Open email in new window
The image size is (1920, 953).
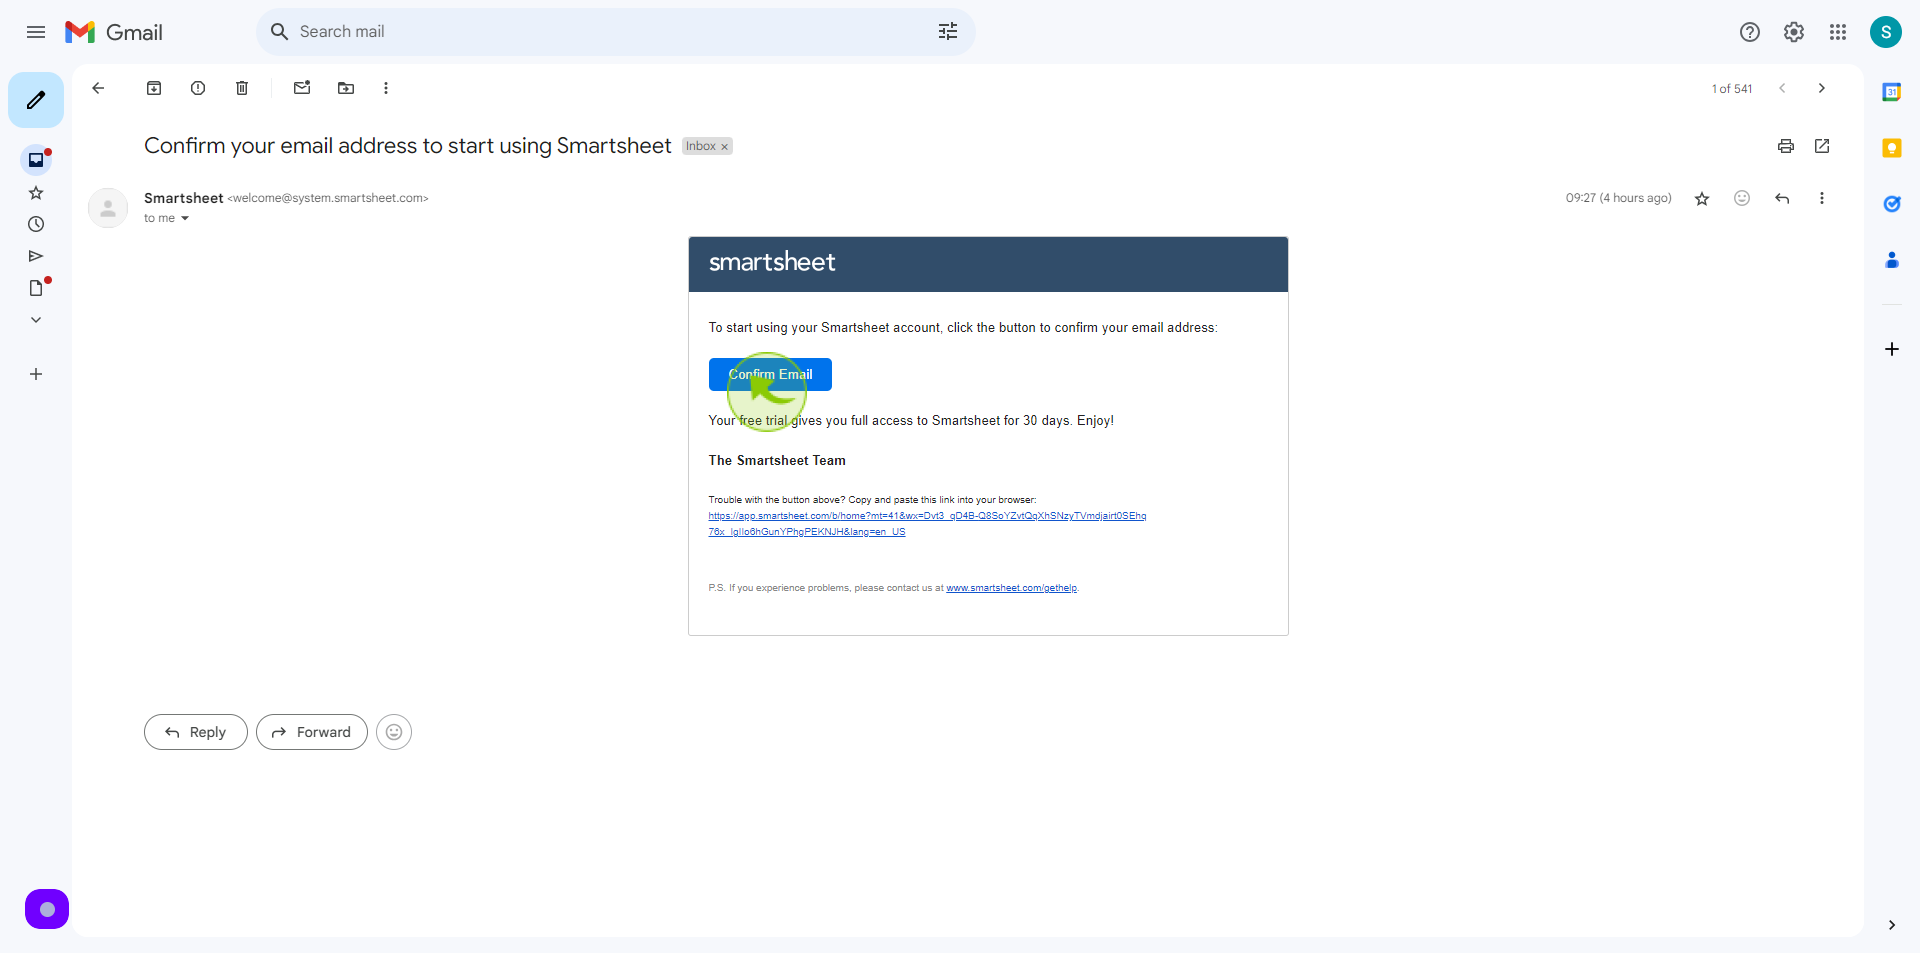tap(1822, 146)
